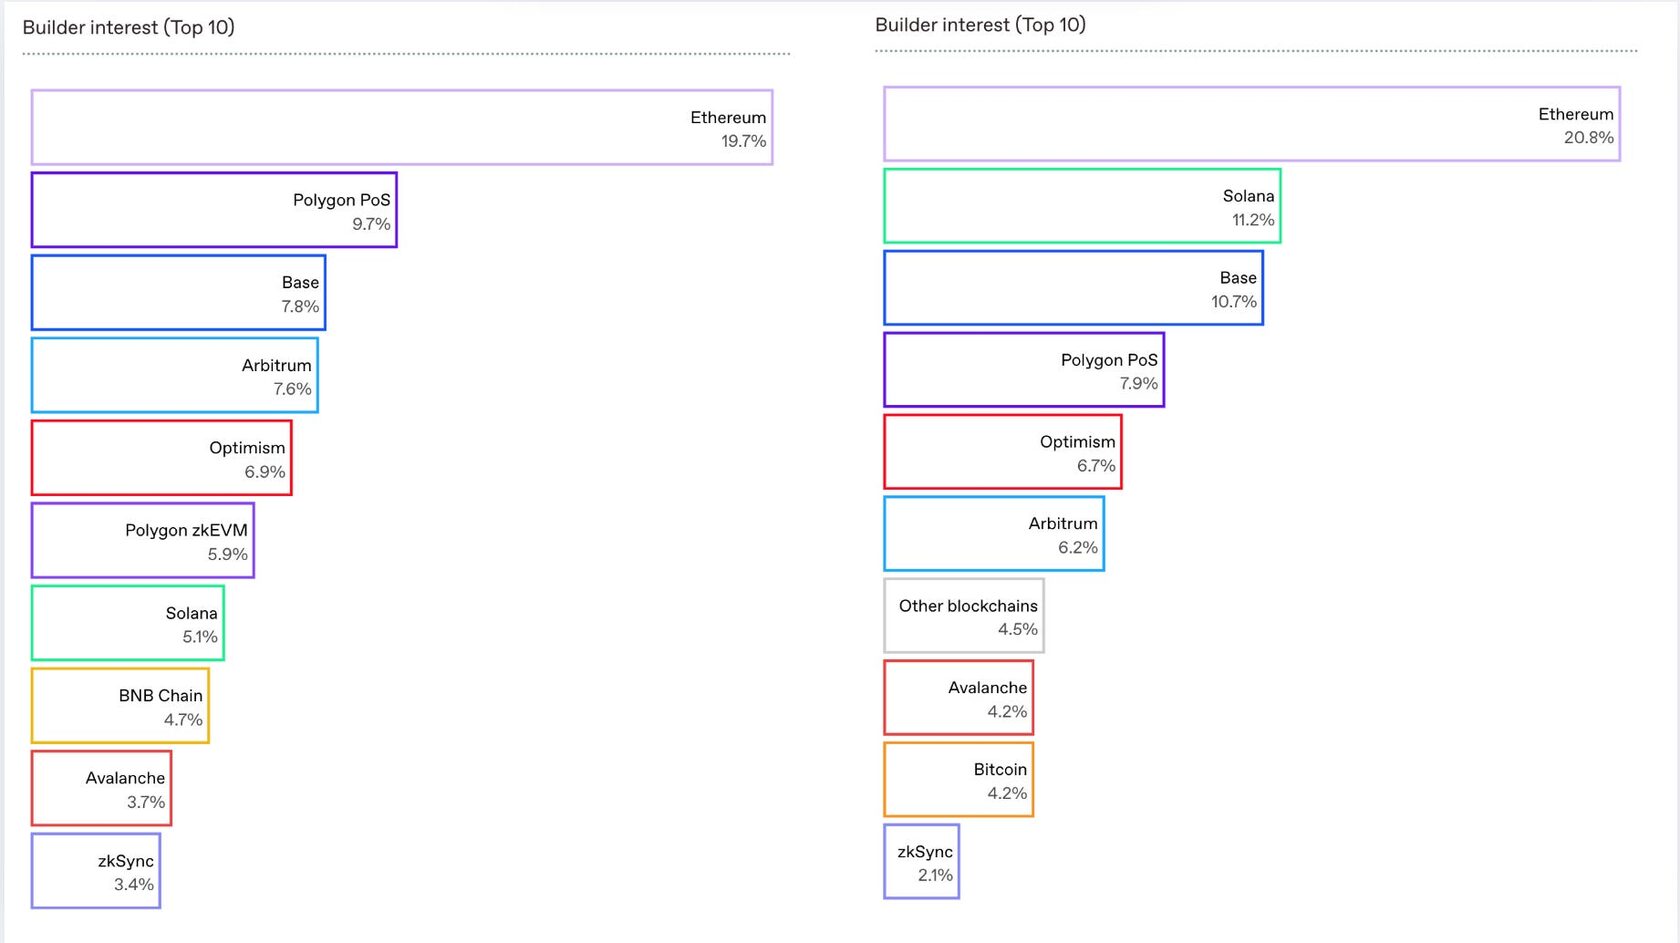
Task: Select the Optimism 6.7% bar
Action: coord(1003,452)
